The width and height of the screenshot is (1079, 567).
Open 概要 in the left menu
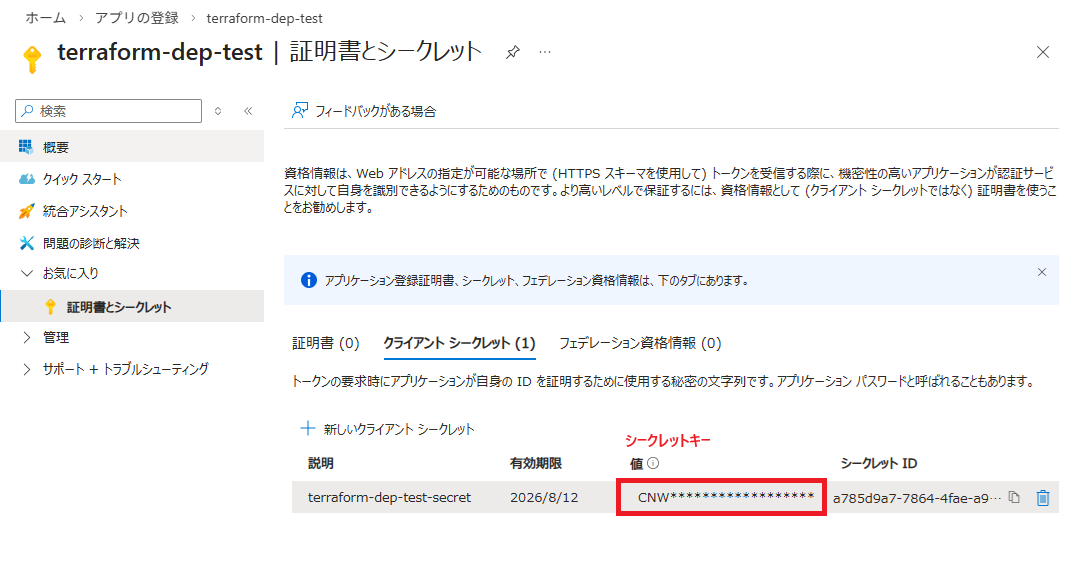(56, 147)
